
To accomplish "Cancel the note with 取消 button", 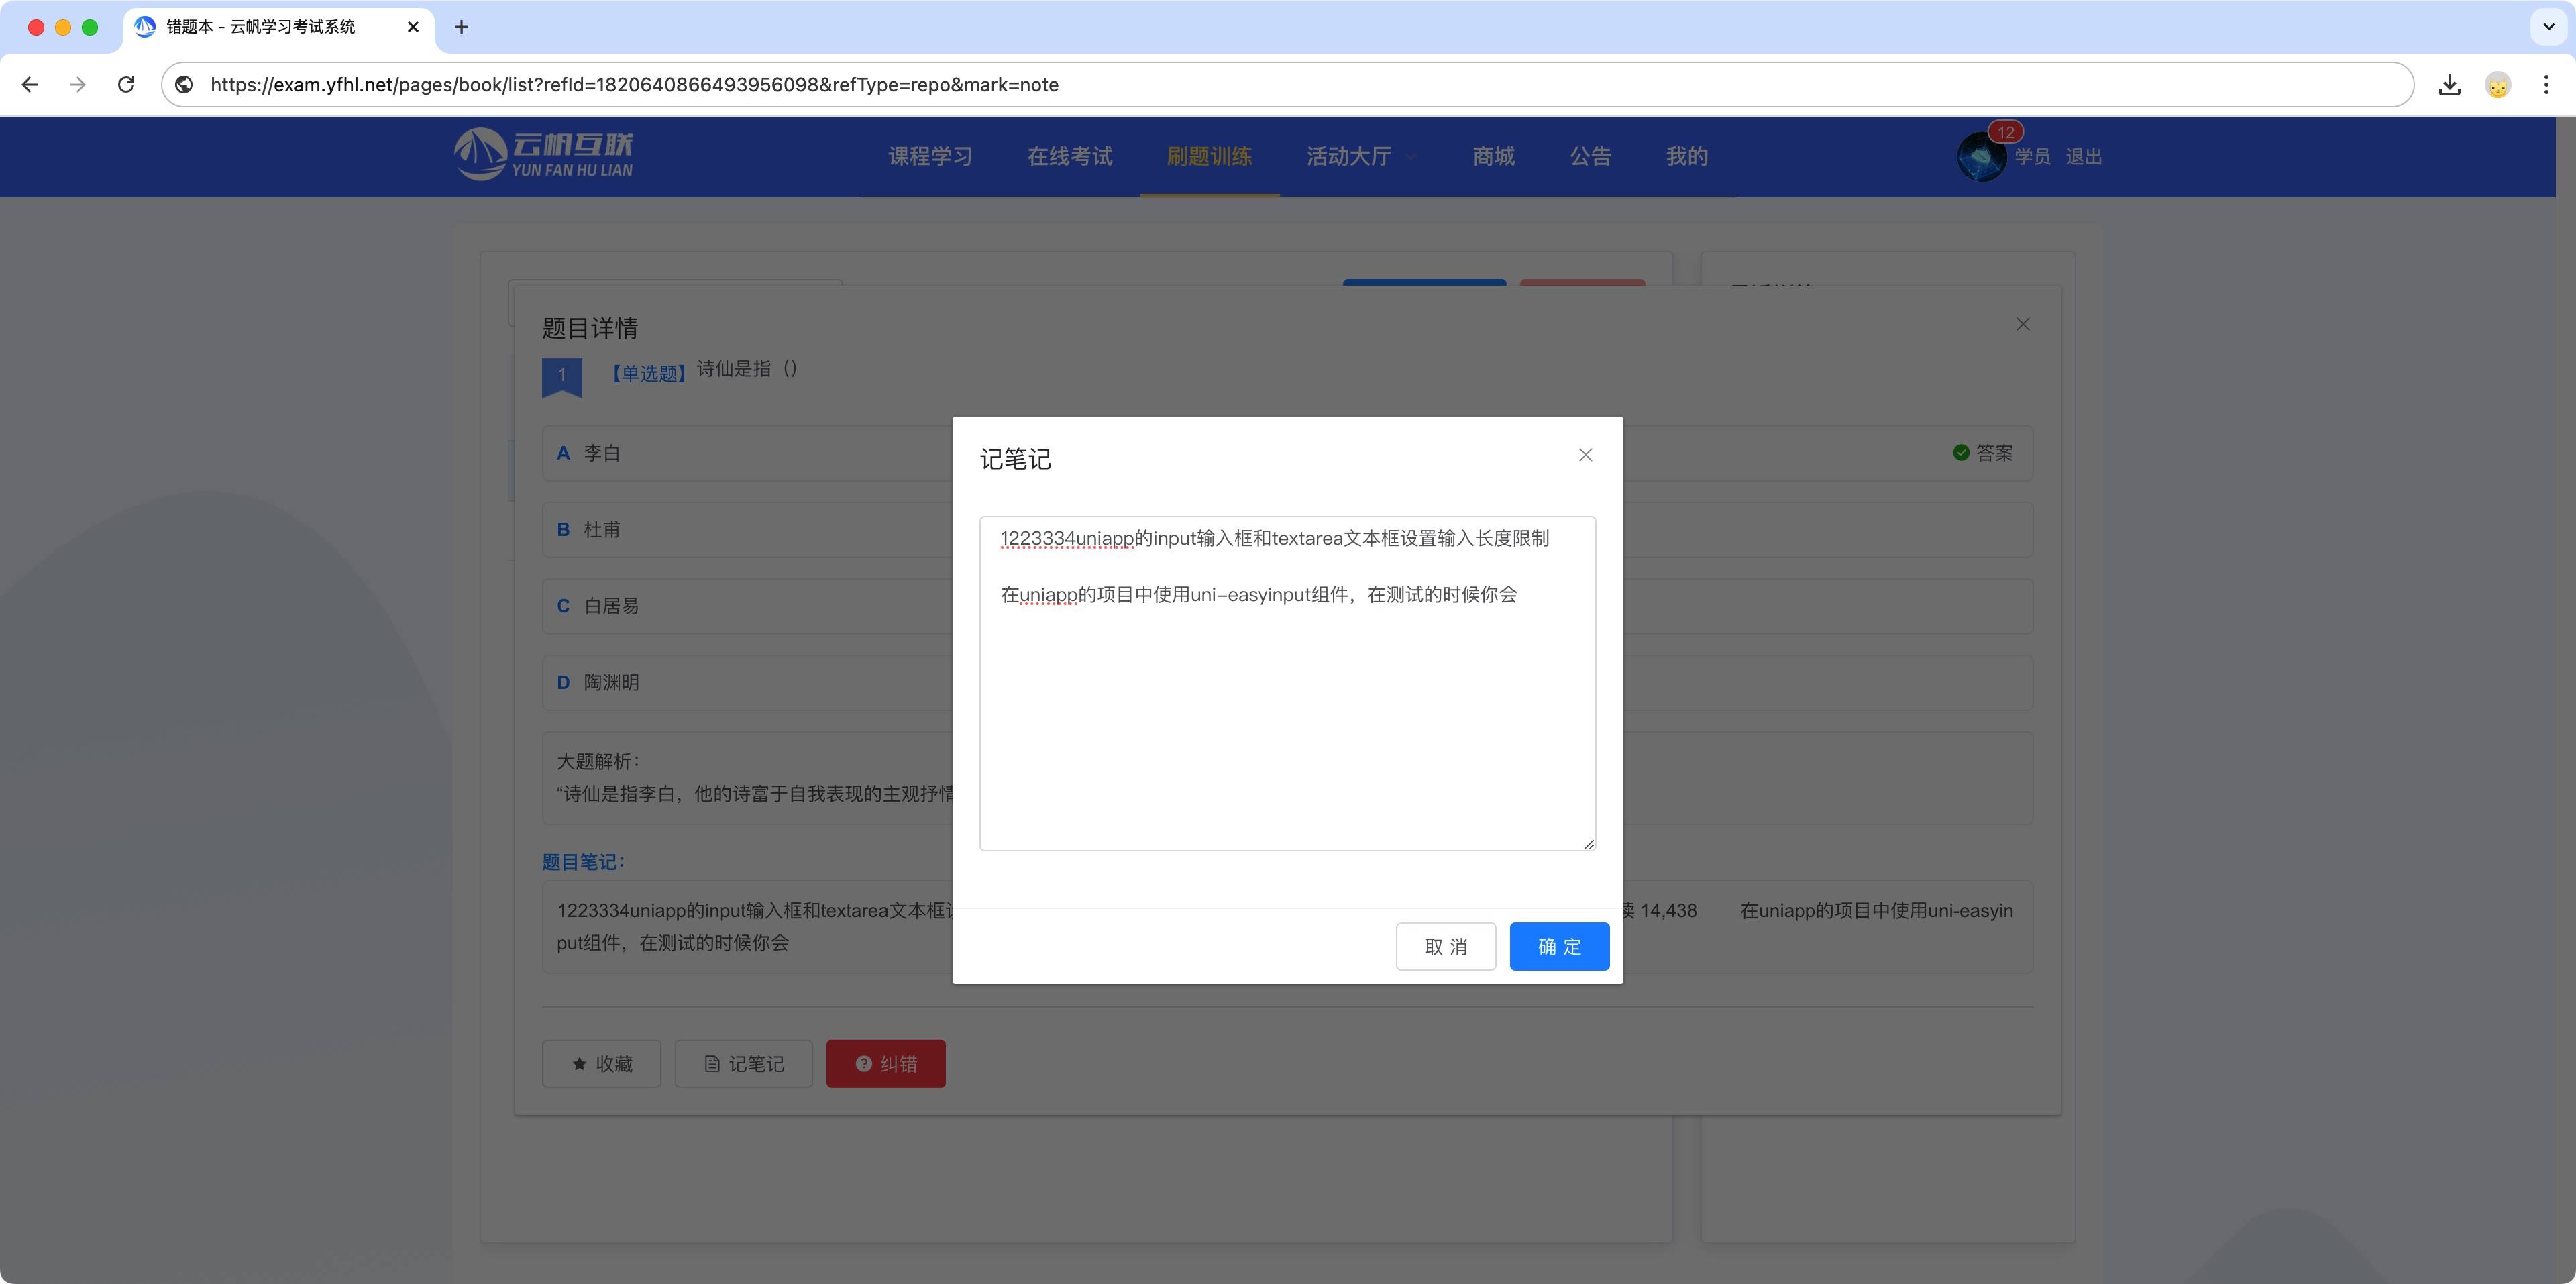I will pyautogui.click(x=1445, y=946).
